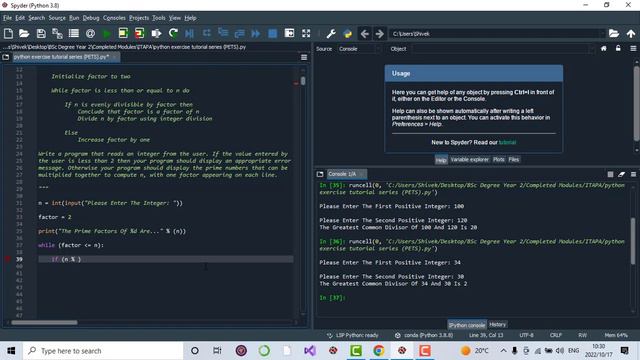Change to parent directory up arrow

(x=631, y=33)
